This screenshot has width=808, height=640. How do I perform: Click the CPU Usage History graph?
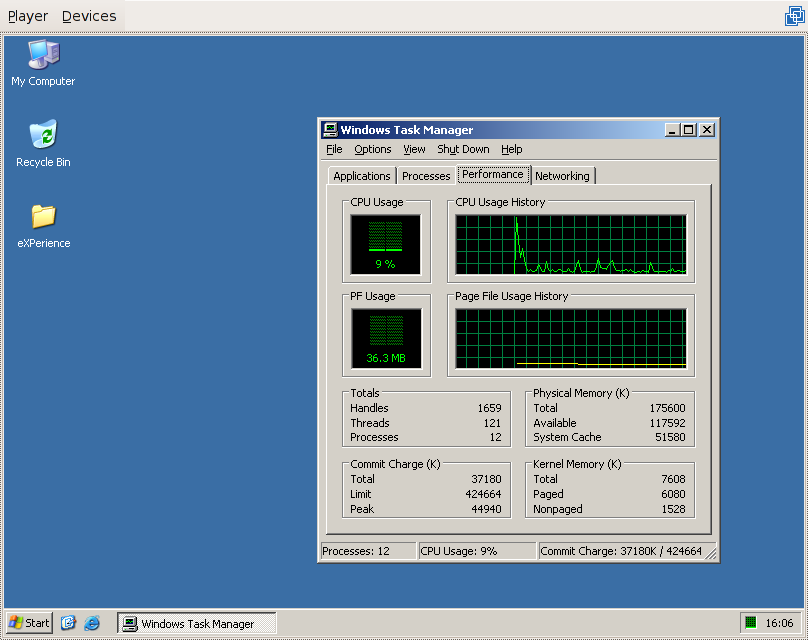coord(571,245)
